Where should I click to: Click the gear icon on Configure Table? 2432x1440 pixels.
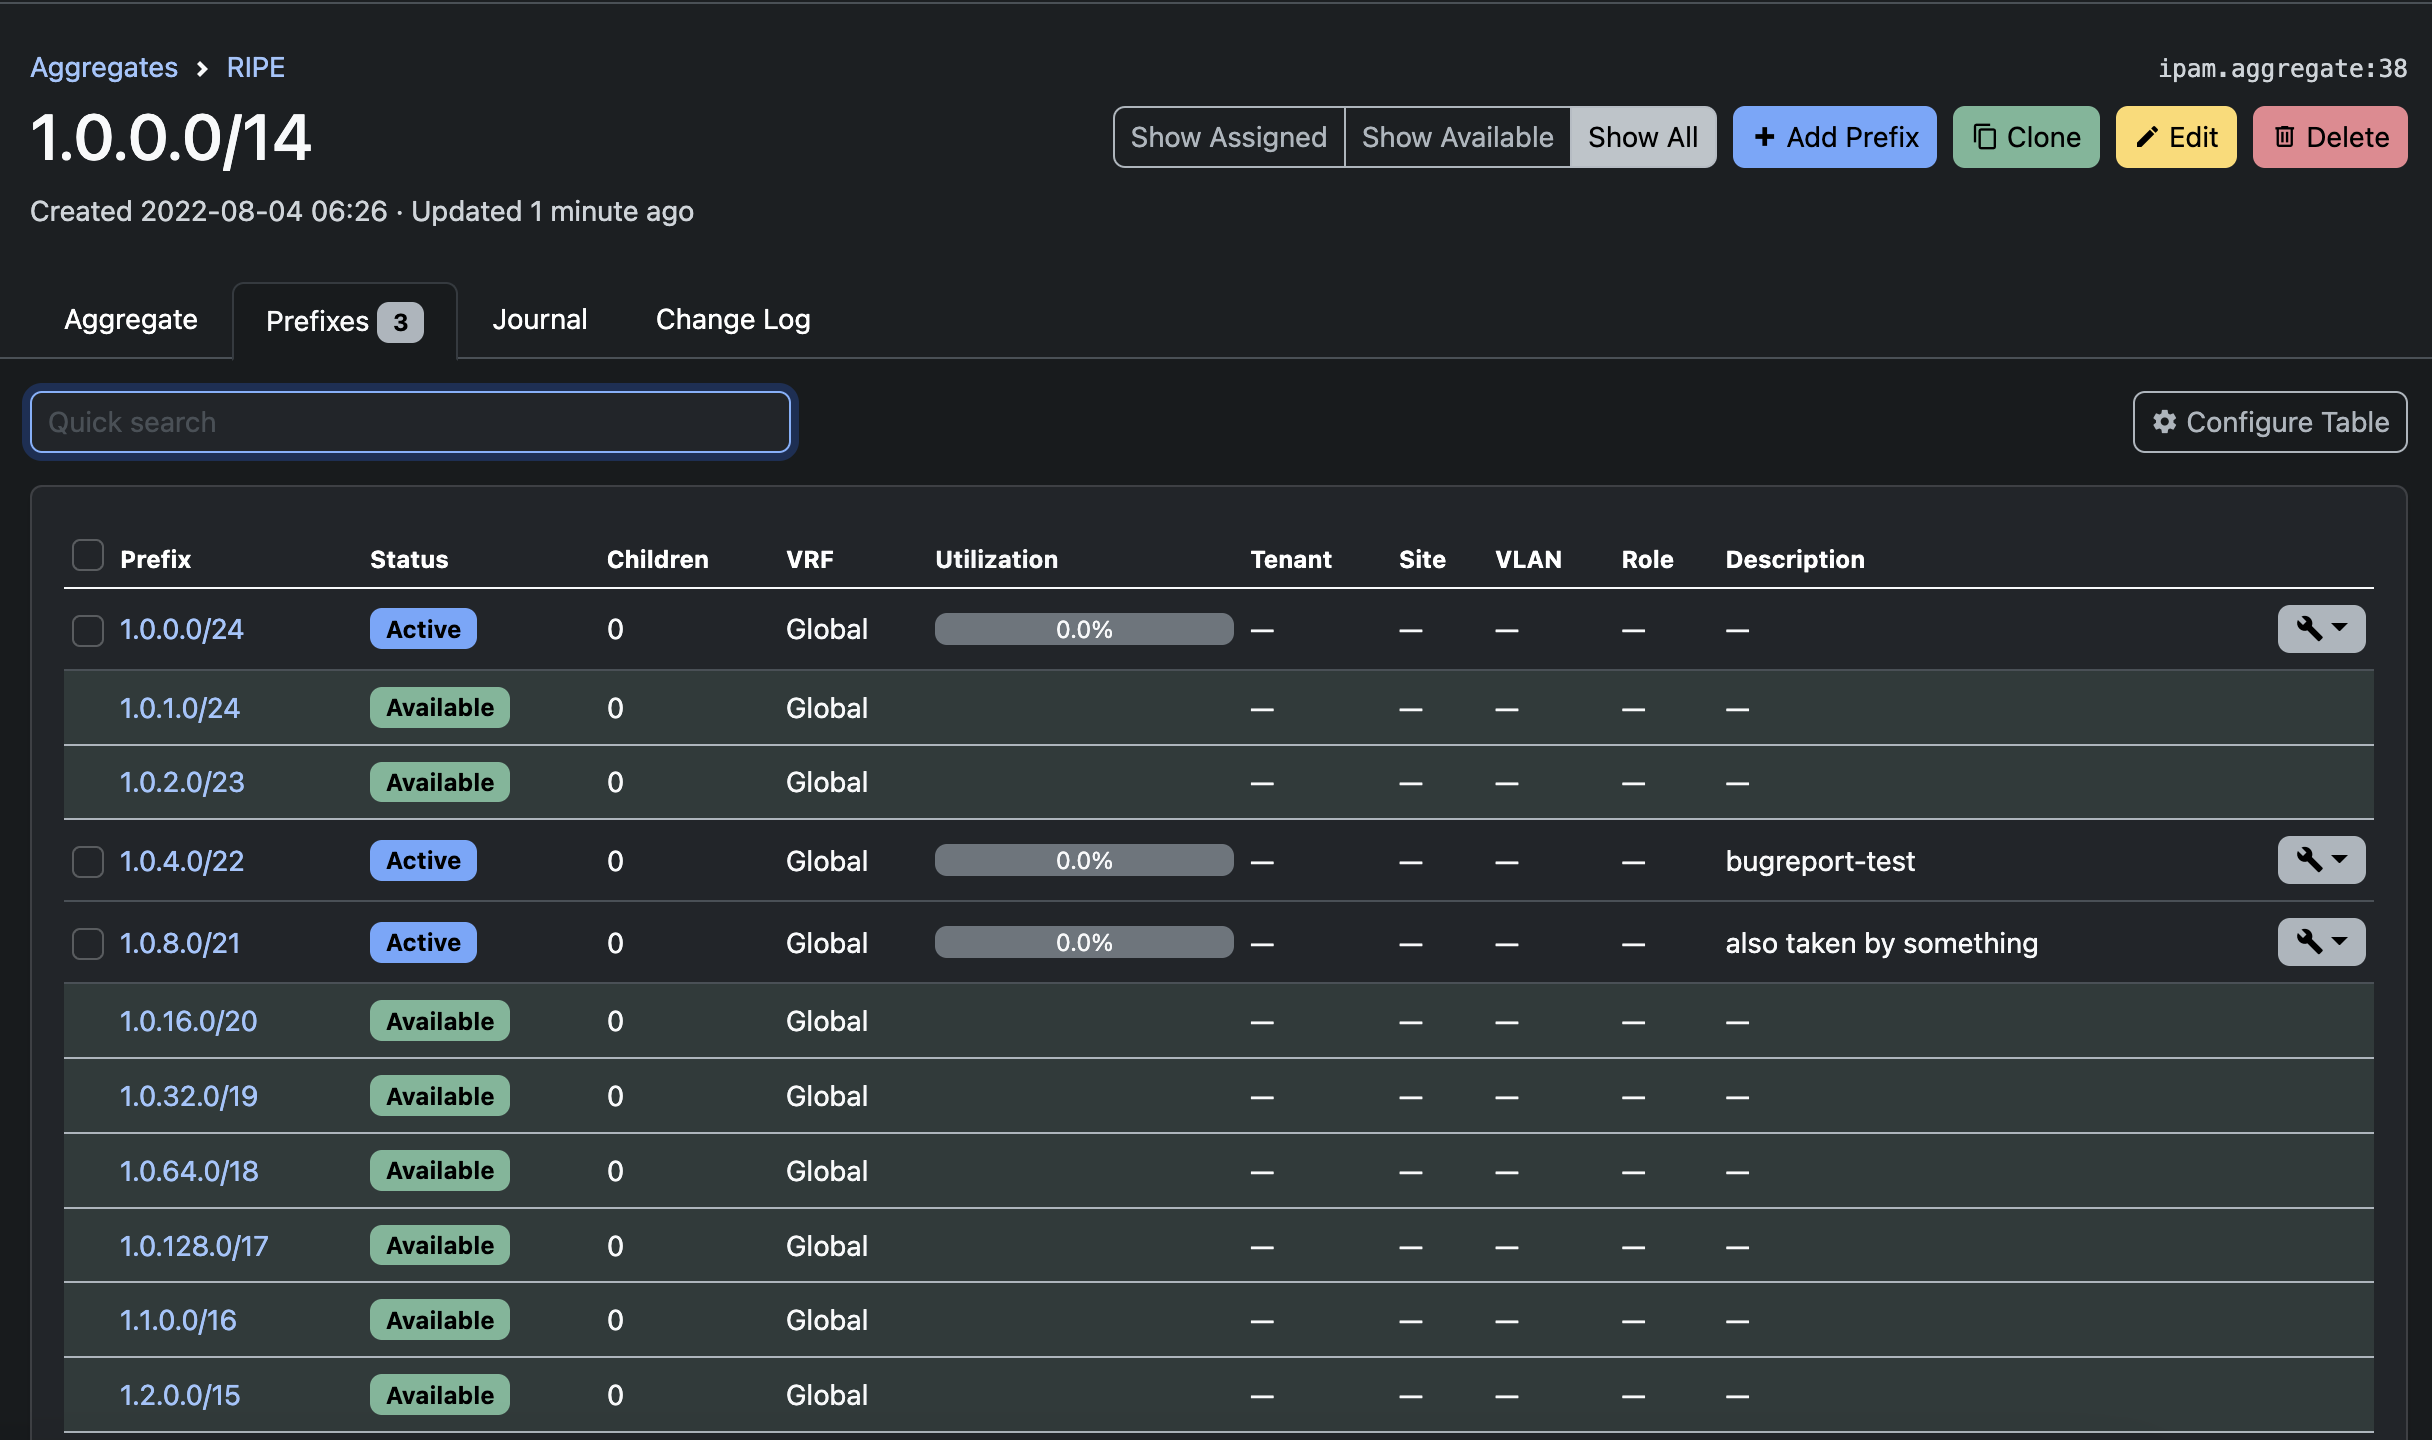point(2165,422)
